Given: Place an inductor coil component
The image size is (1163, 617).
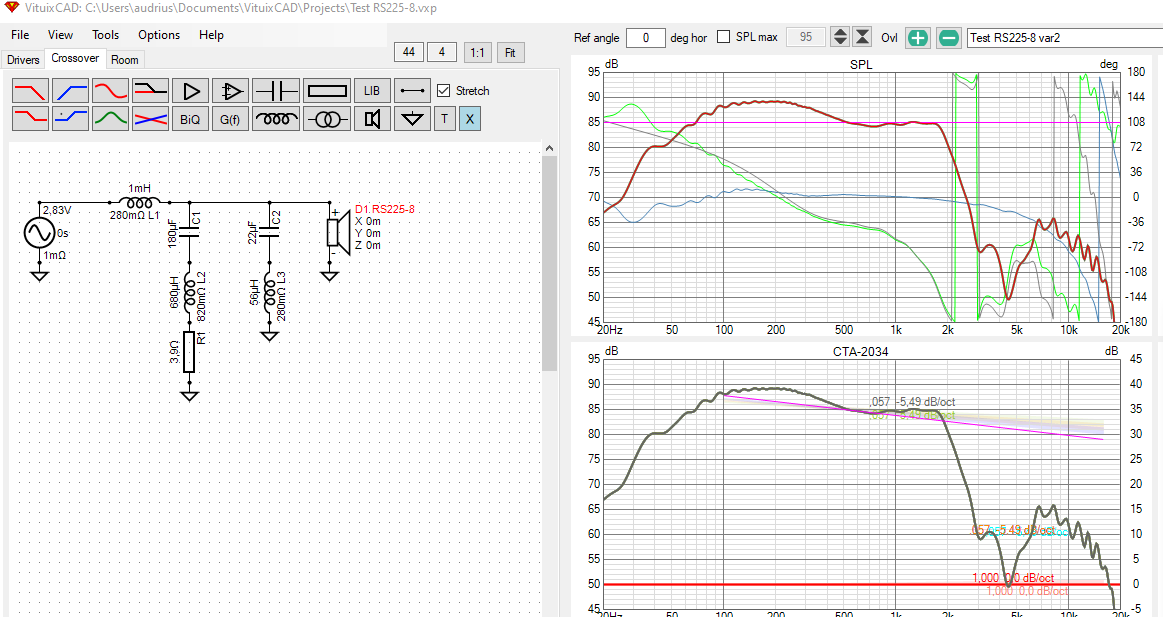Looking at the screenshot, I should [276, 119].
